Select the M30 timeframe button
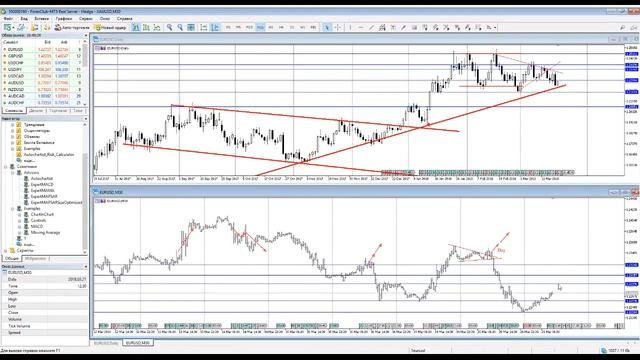The image size is (640, 360). [x=260, y=27]
